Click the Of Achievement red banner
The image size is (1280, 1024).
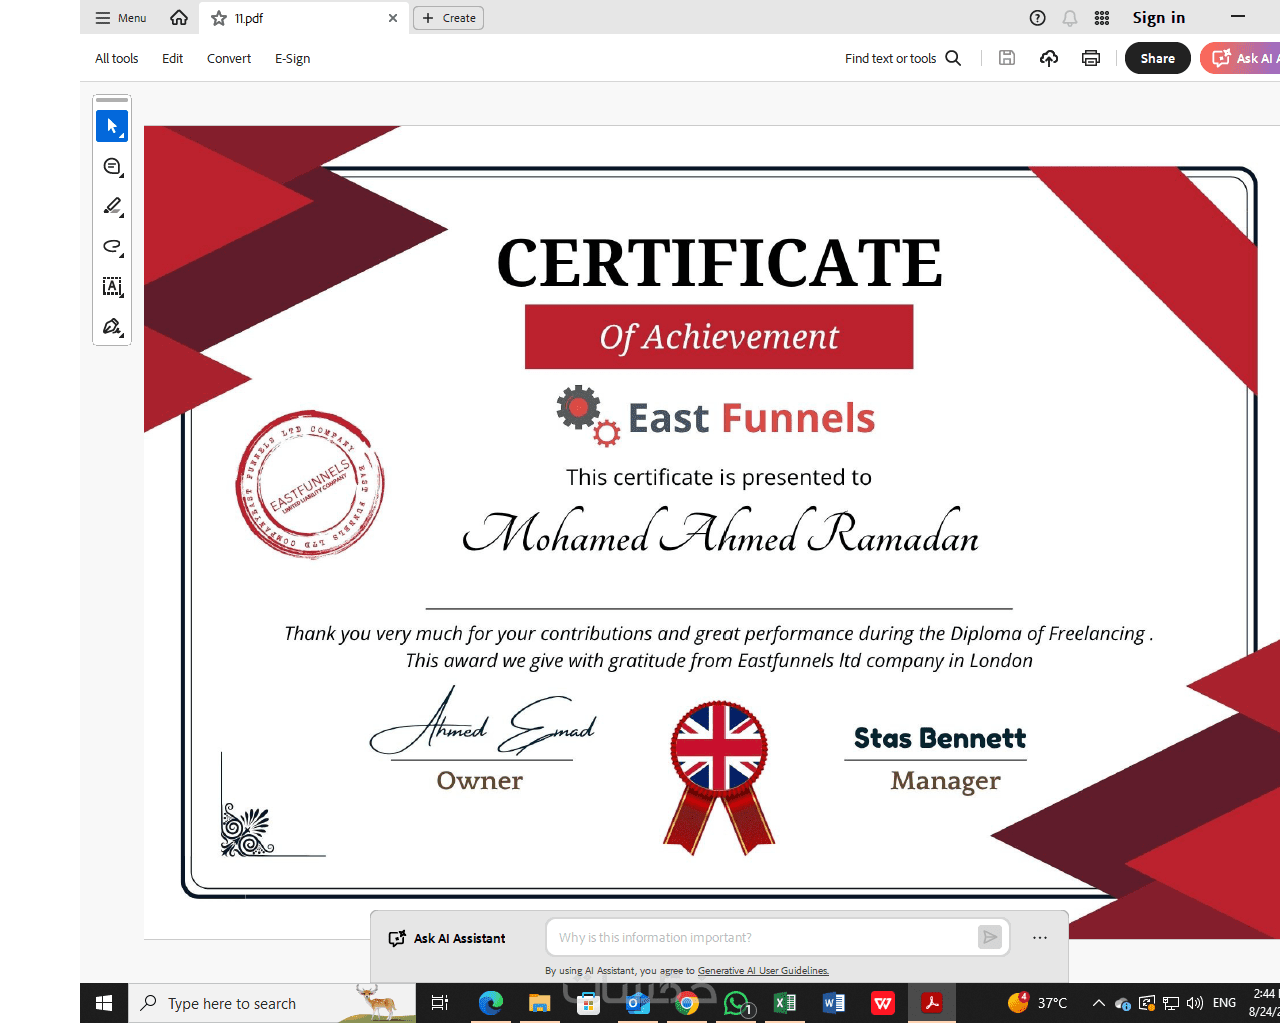tap(719, 337)
